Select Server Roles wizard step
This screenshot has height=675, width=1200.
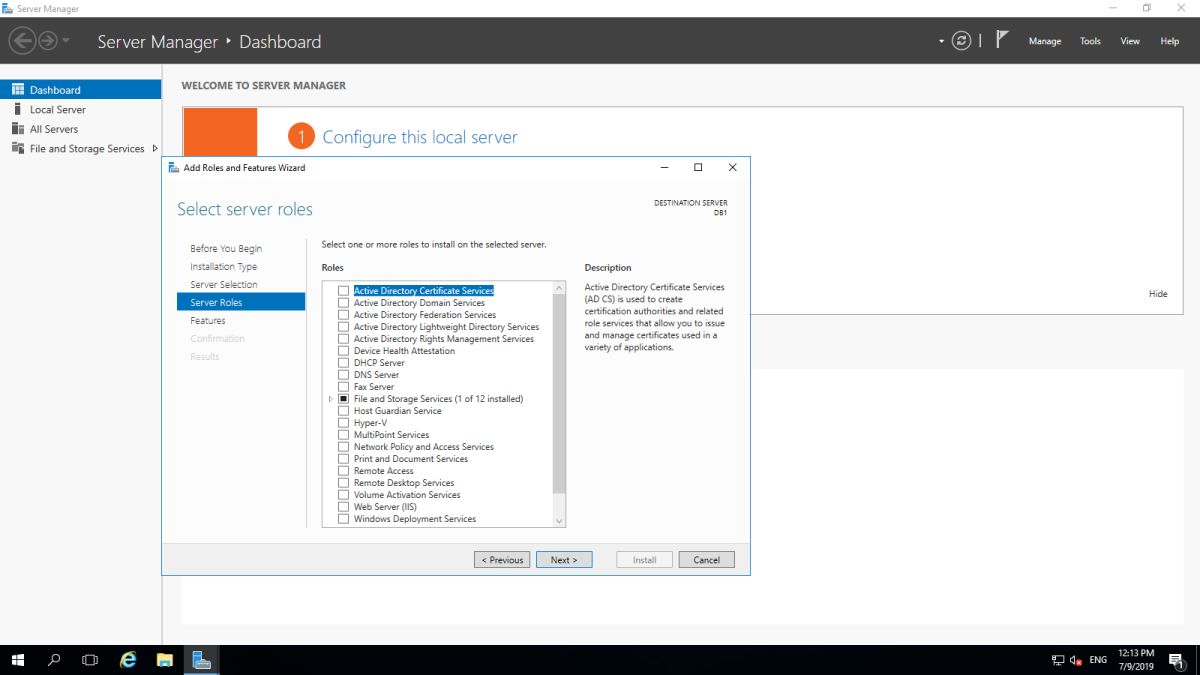(x=241, y=302)
